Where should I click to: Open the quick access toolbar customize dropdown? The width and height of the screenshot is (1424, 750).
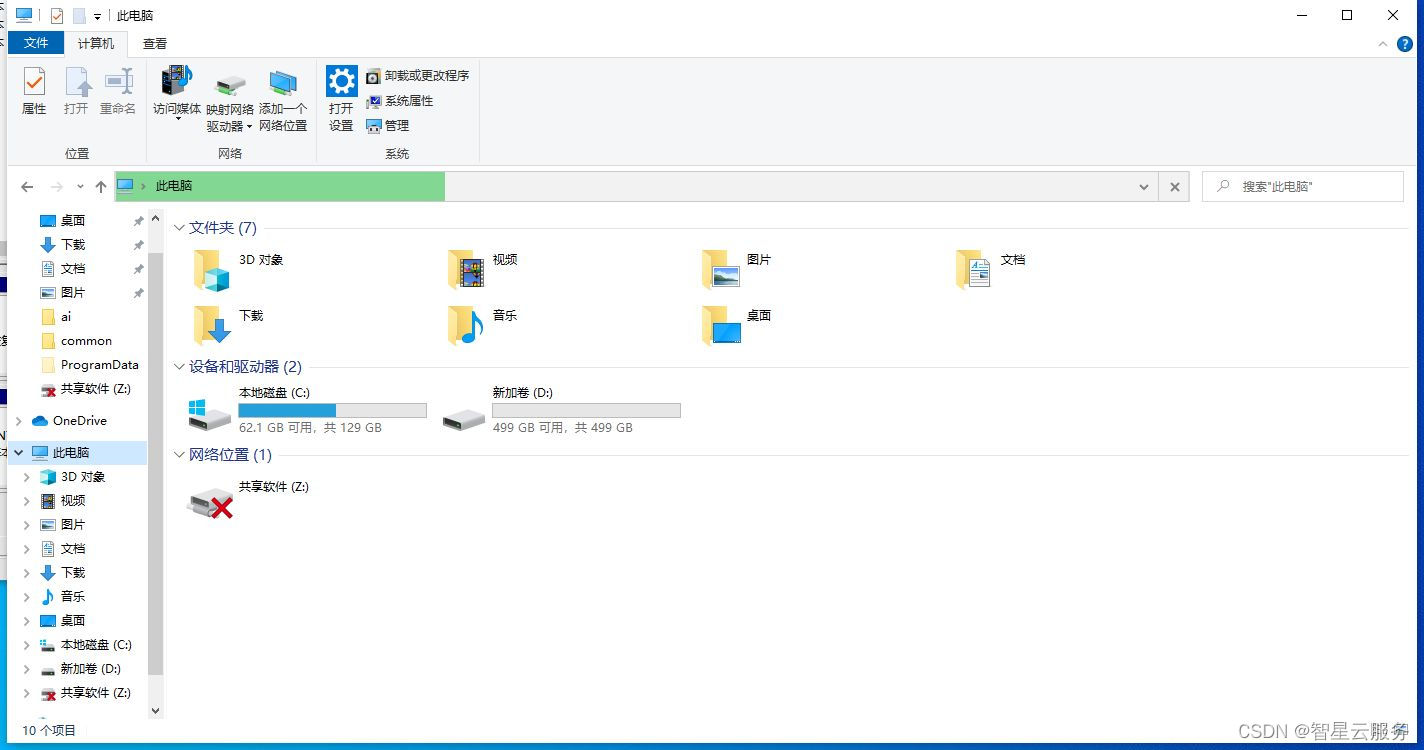tap(98, 17)
